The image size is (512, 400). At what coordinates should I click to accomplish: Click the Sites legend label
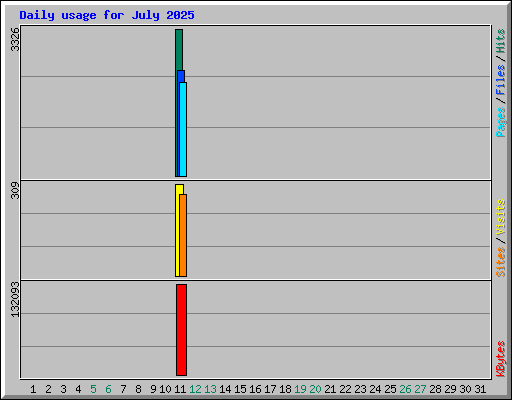500,262
